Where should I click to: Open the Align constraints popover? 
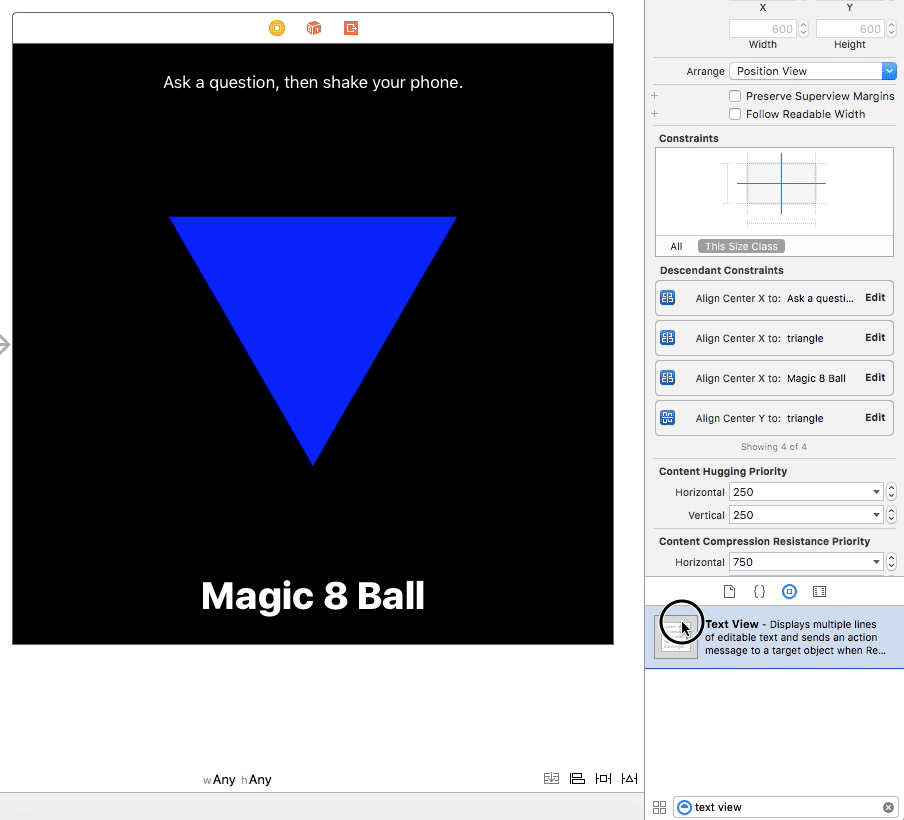(x=578, y=778)
